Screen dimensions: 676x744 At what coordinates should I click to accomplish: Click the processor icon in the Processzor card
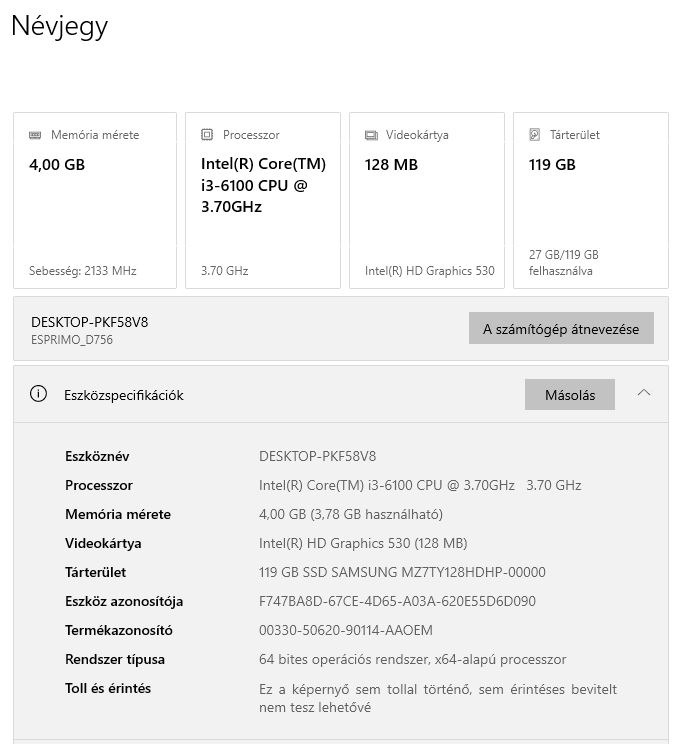207,135
